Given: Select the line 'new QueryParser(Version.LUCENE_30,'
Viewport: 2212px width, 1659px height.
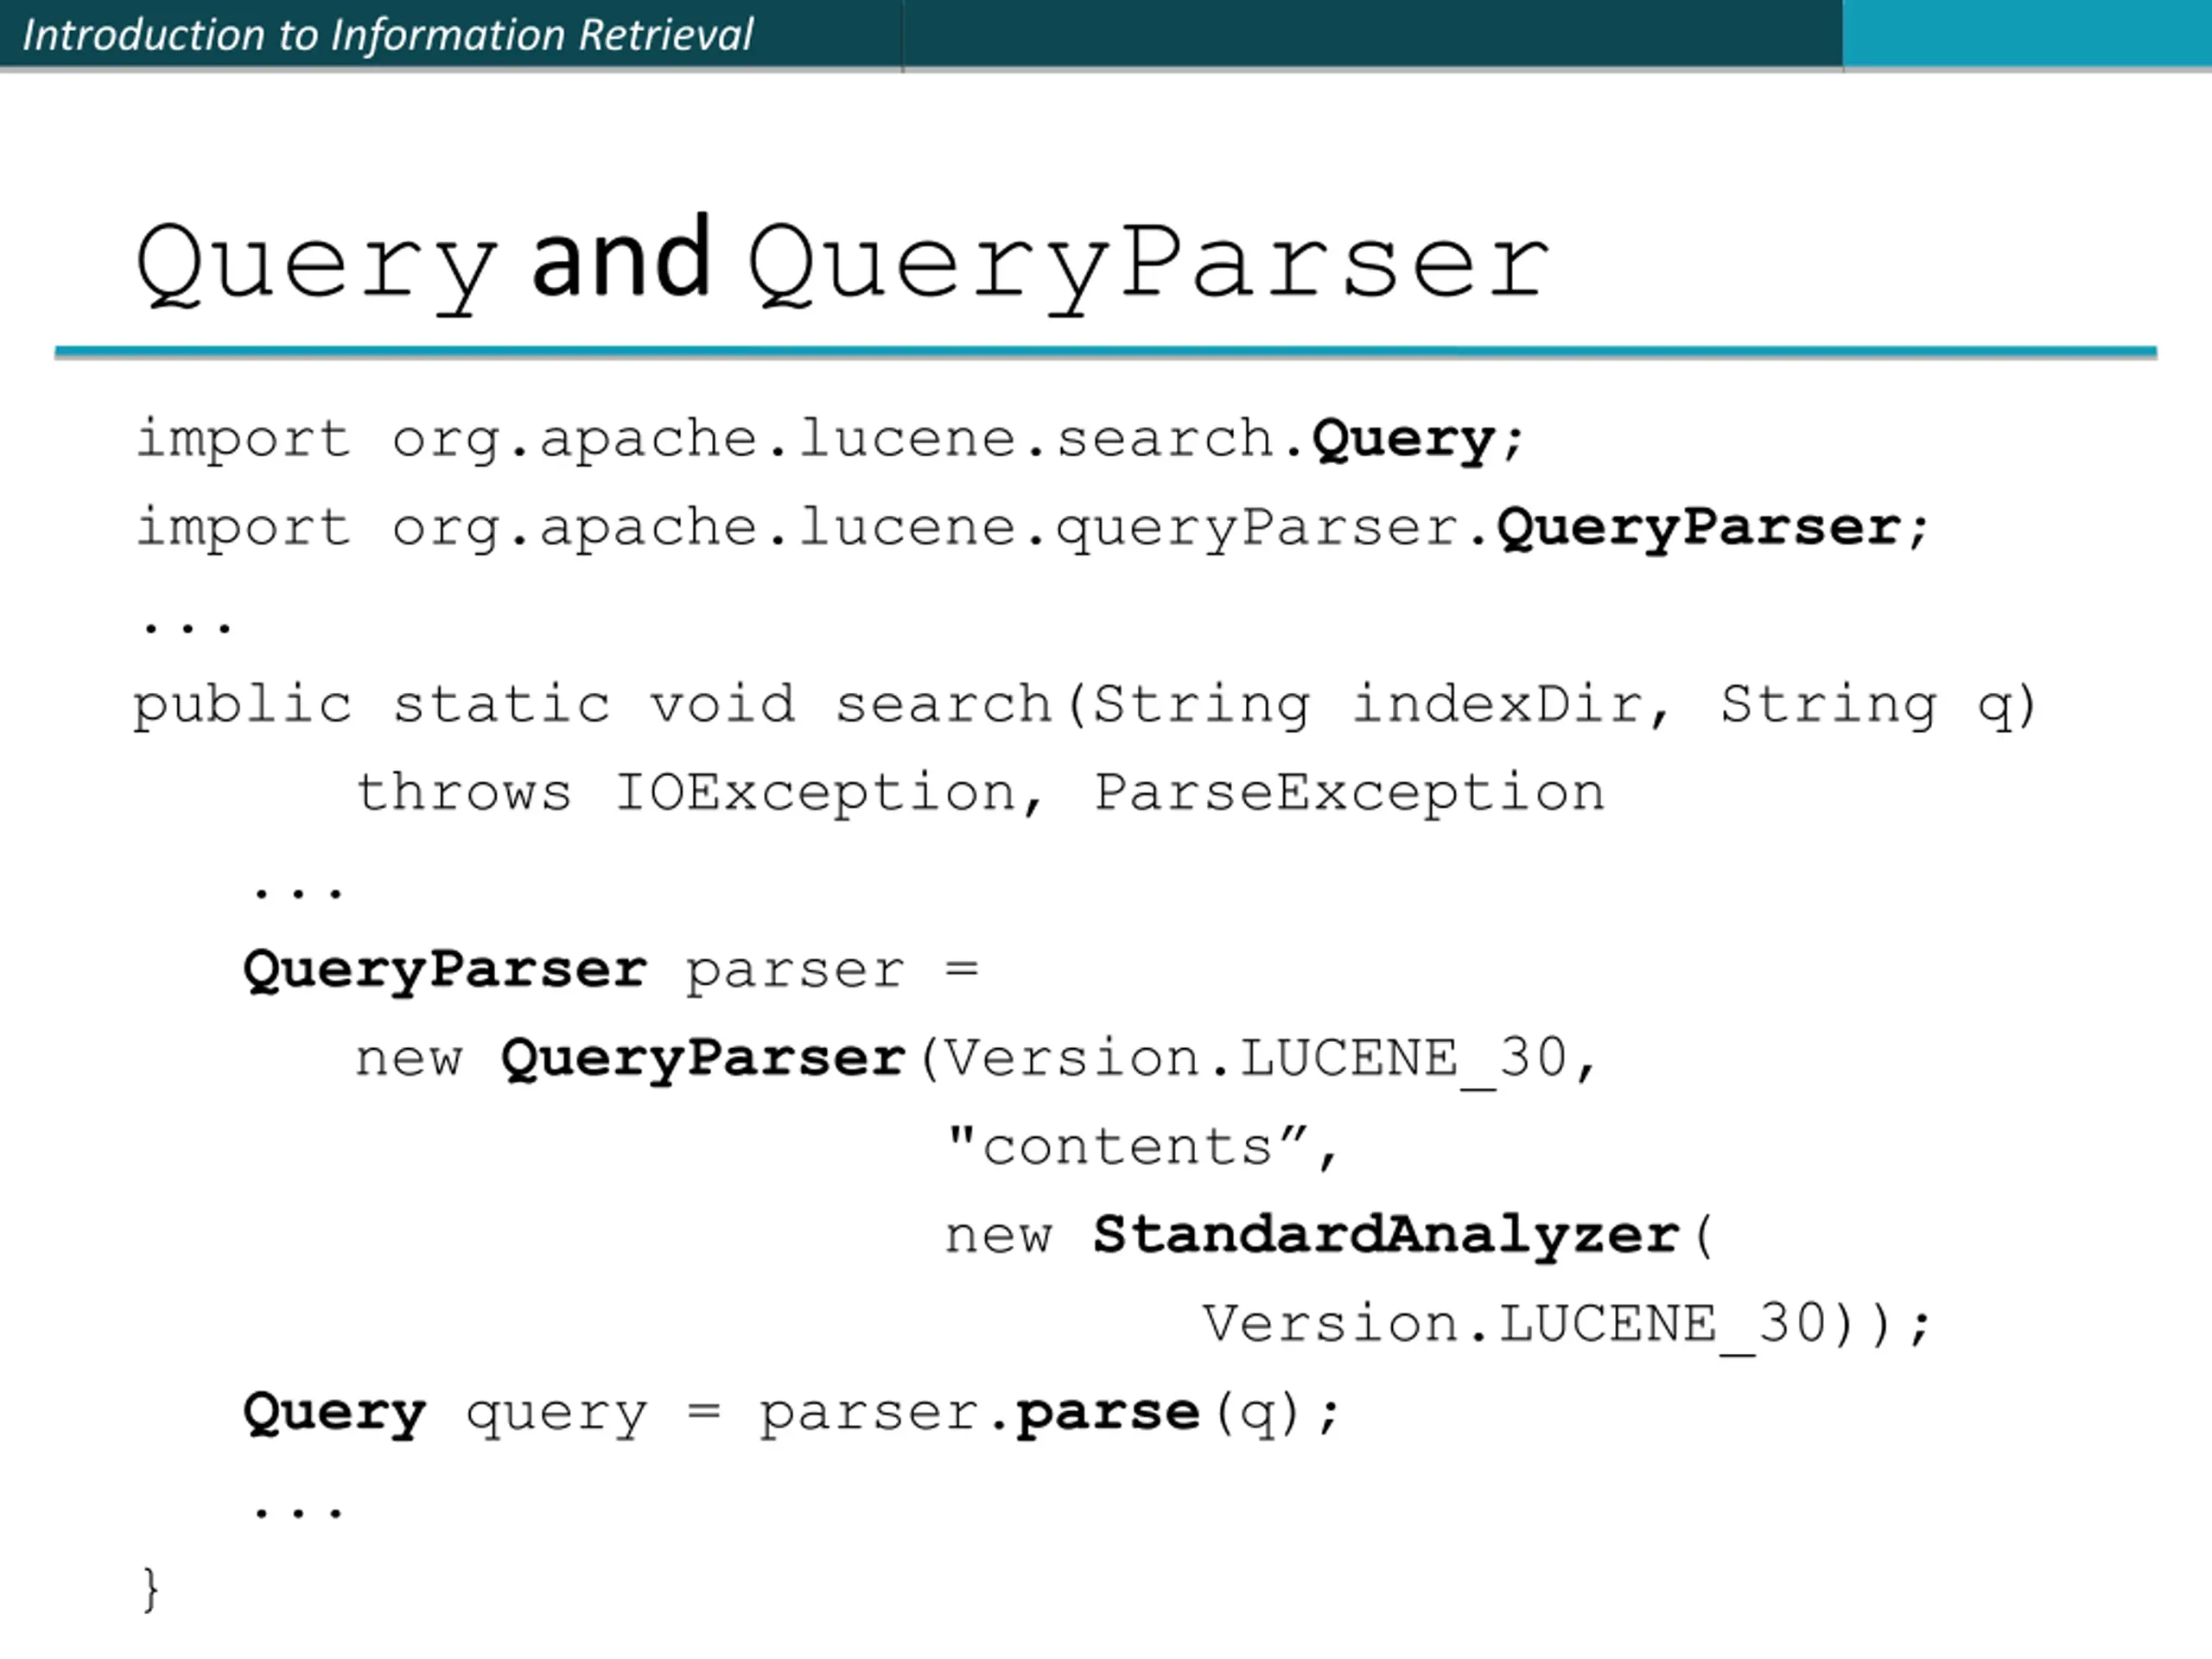Looking at the screenshot, I should click(x=976, y=1060).
